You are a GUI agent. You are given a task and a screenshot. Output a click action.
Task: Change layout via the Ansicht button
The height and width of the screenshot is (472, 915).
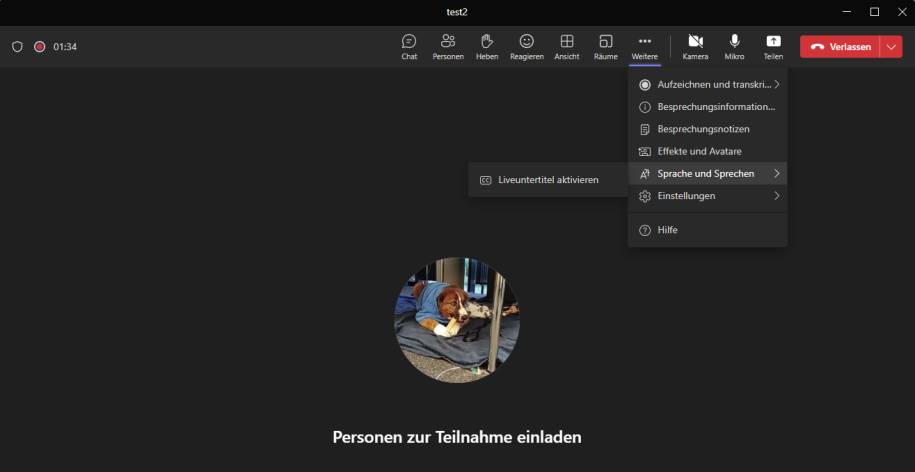click(x=567, y=47)
